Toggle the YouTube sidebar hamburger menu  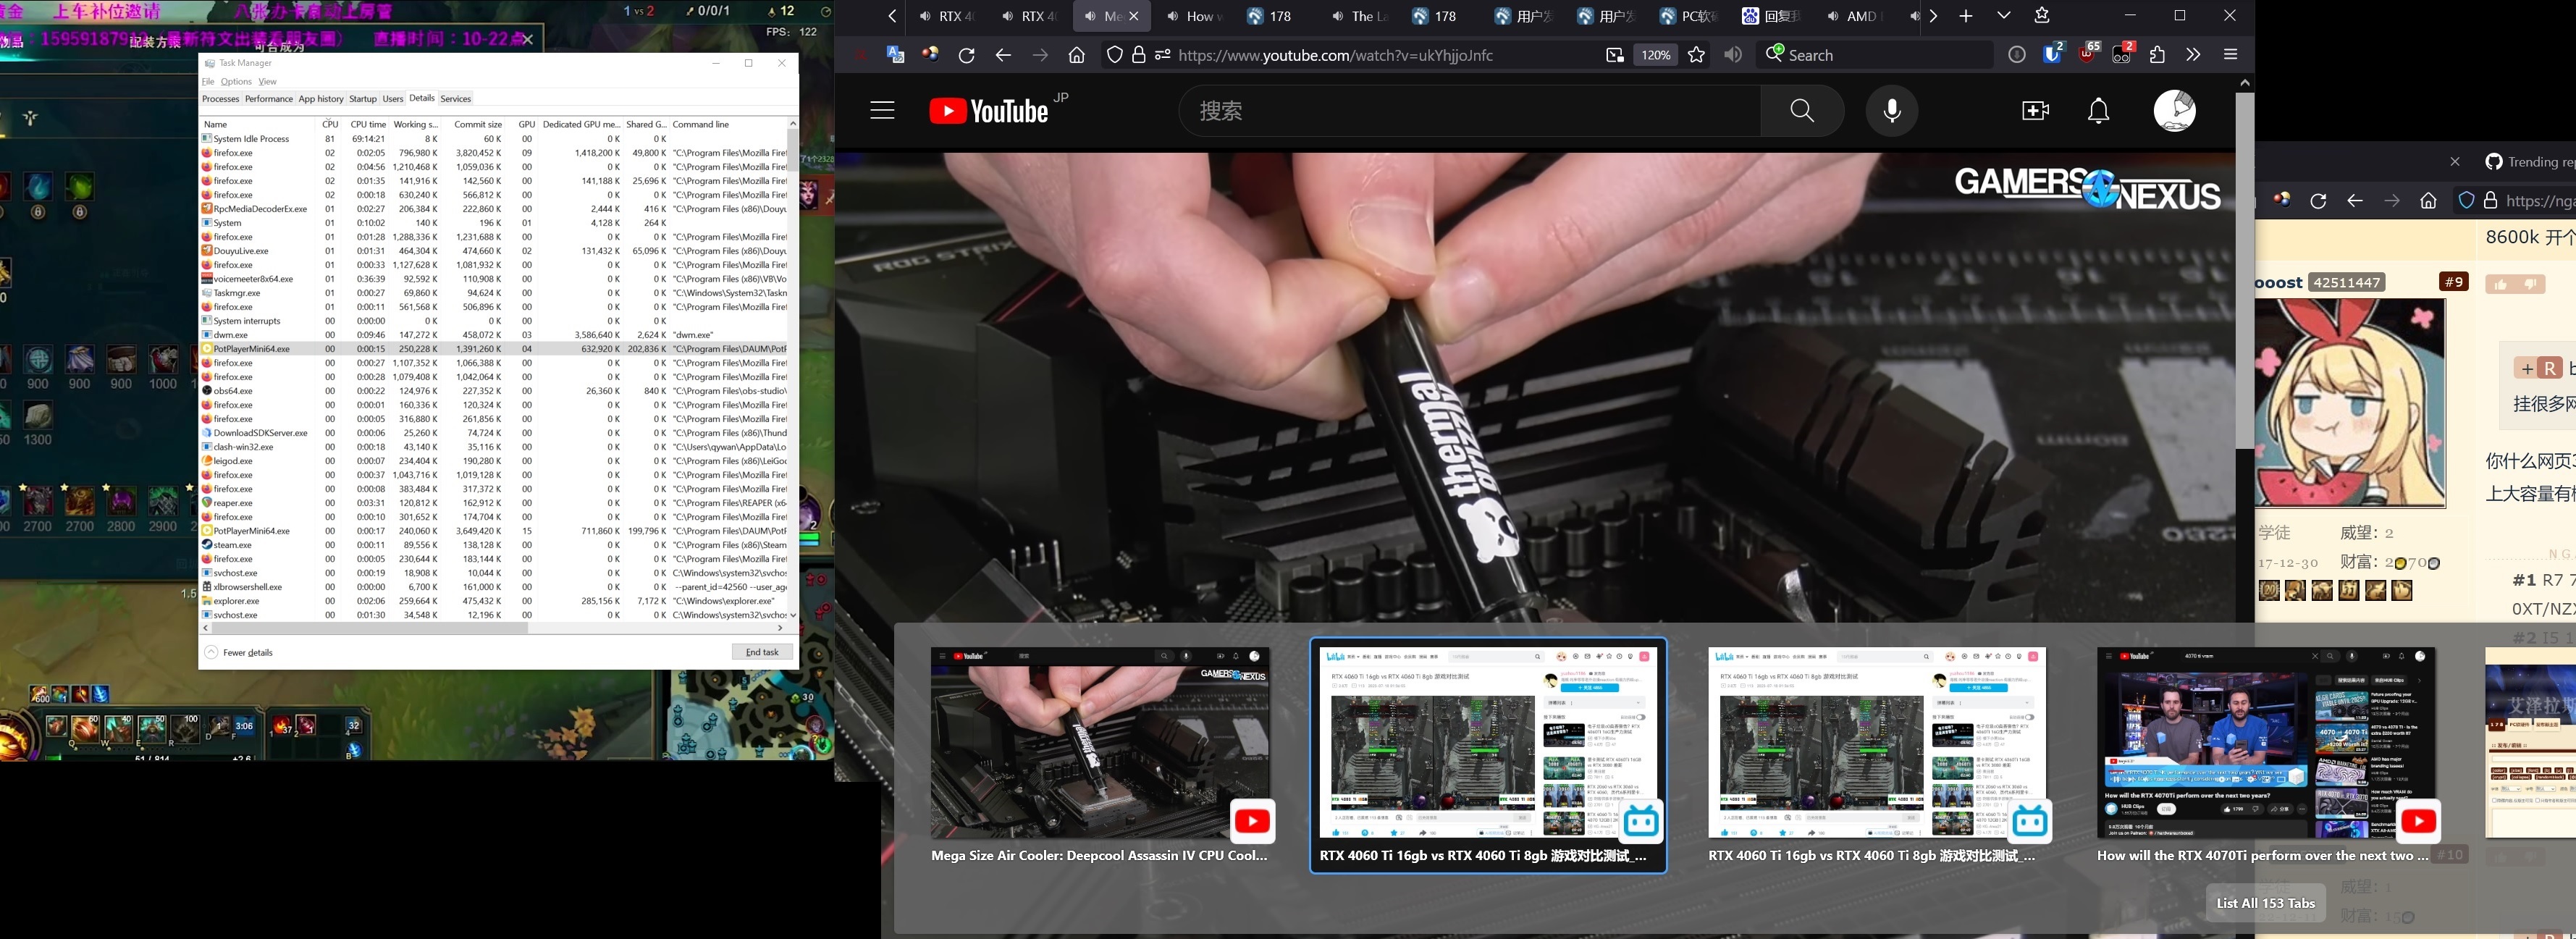pos(881,110)
